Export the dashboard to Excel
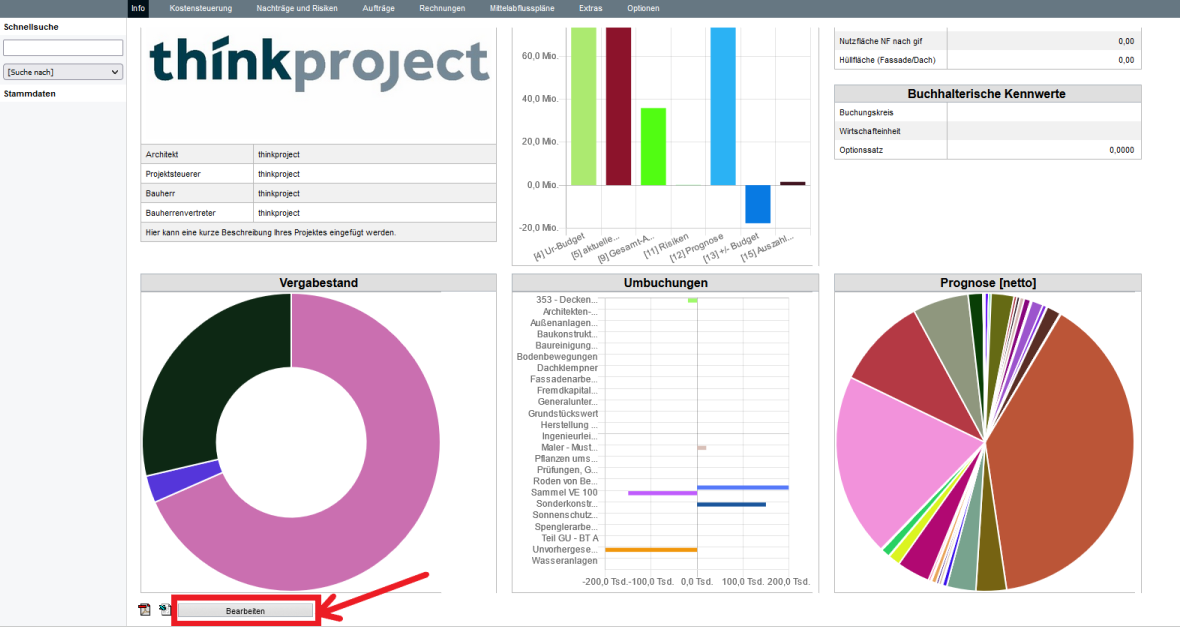This screenshot has width=1180, height=627. pos(165,610)
